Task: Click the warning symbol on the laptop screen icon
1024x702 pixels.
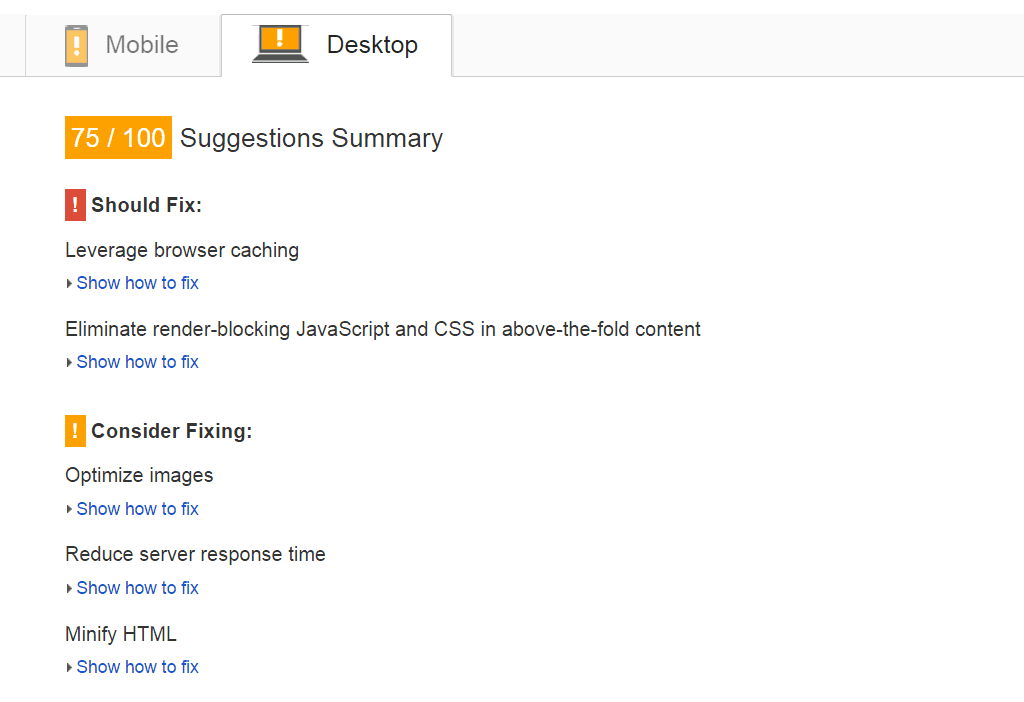Action: click(280, 38)
